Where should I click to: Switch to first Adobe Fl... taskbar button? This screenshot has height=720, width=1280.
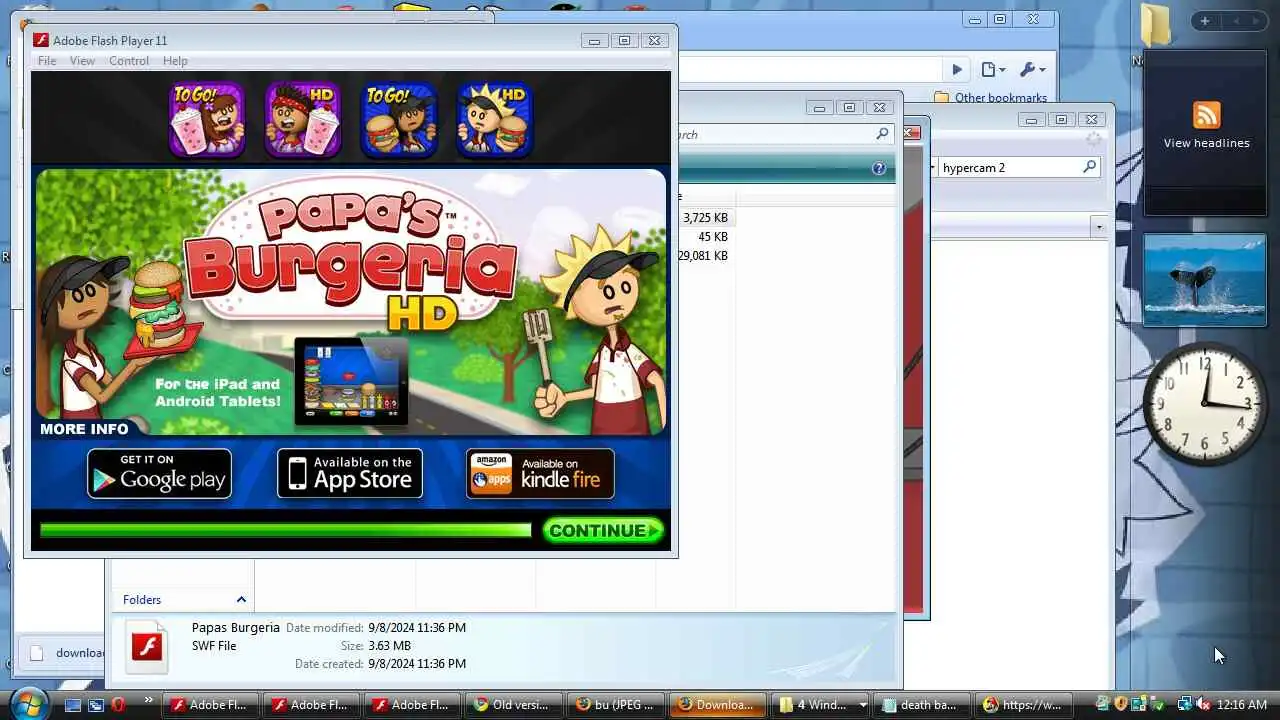tap(209, 705)
